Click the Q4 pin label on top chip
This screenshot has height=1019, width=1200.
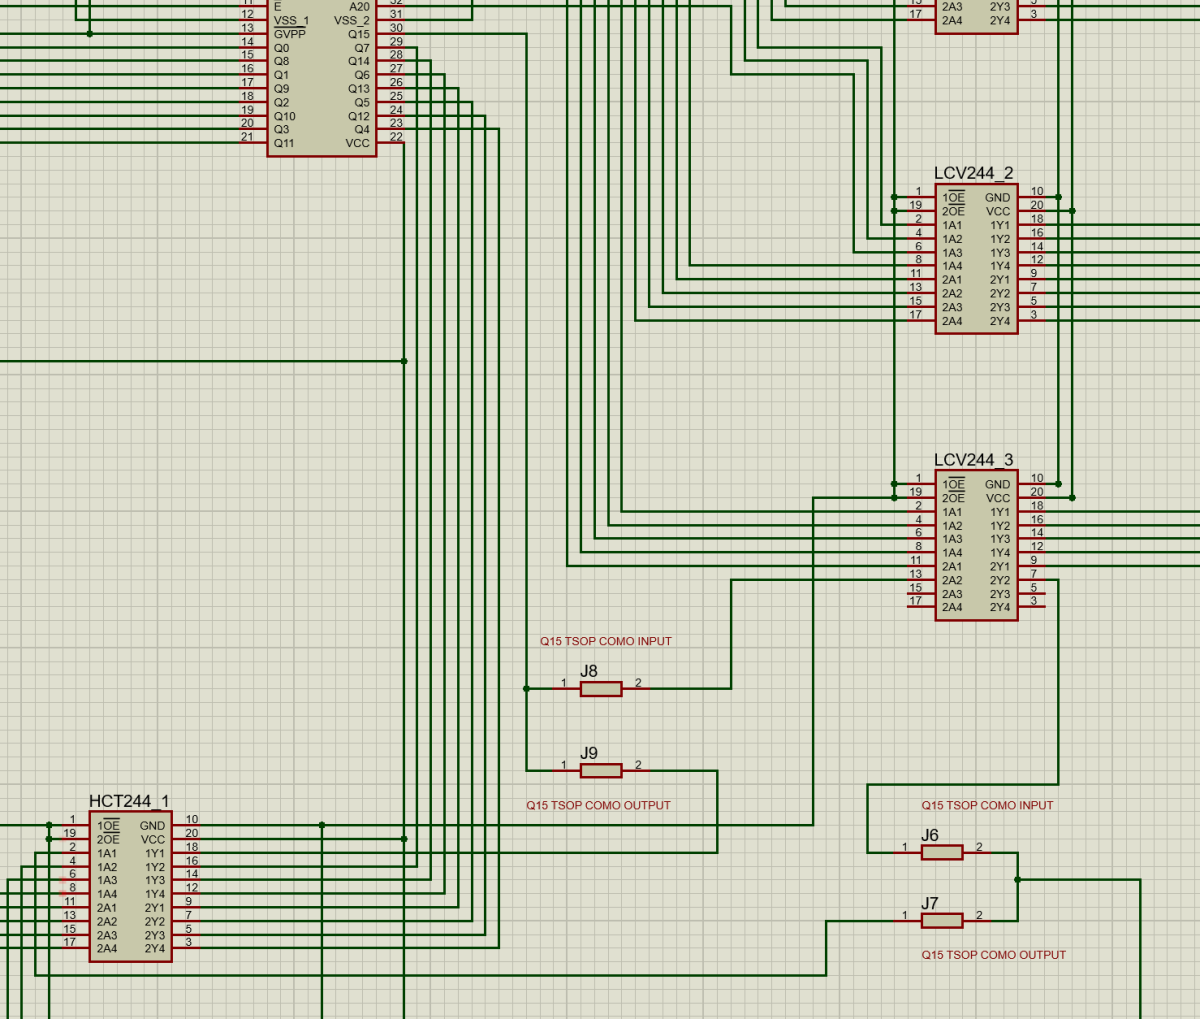[x=362, y=129]
